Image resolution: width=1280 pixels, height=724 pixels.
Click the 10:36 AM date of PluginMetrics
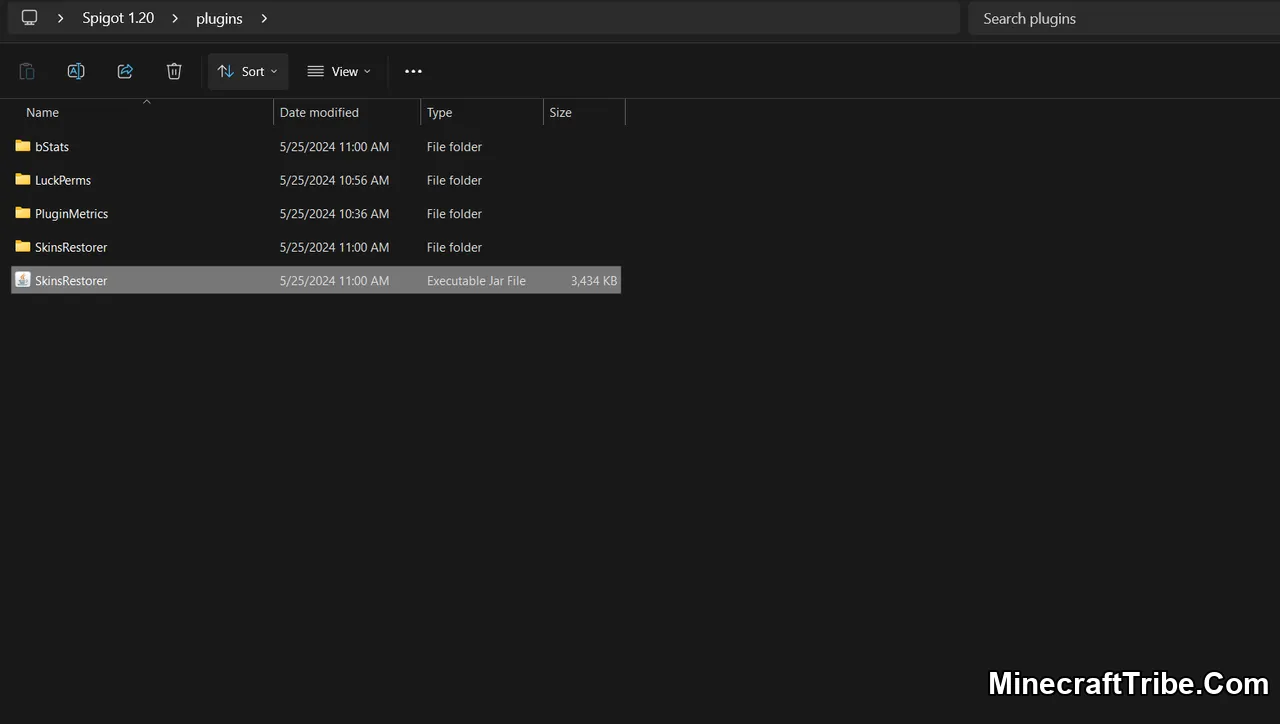click(334, 214)
